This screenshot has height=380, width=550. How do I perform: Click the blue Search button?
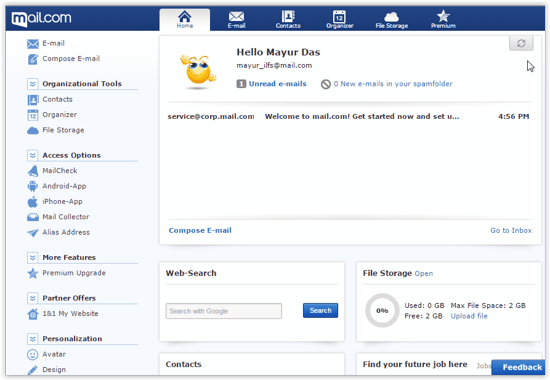320,311
